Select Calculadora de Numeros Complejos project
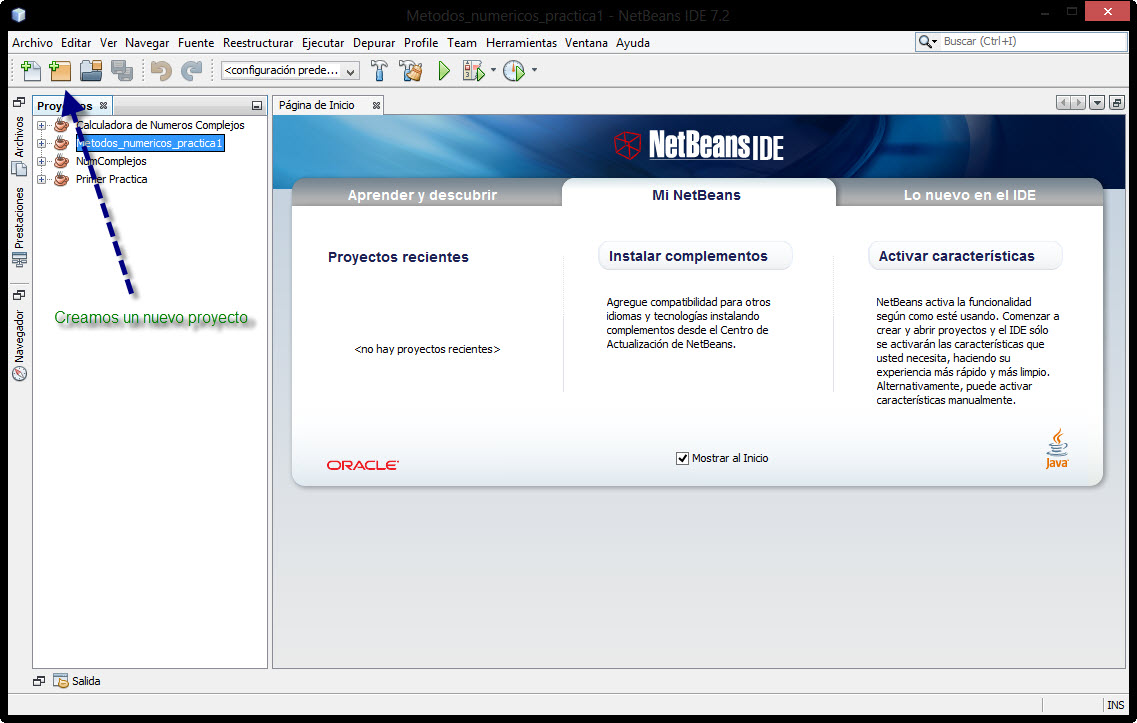The width and height of the screenshot is (1137, 723). [160, 125]
